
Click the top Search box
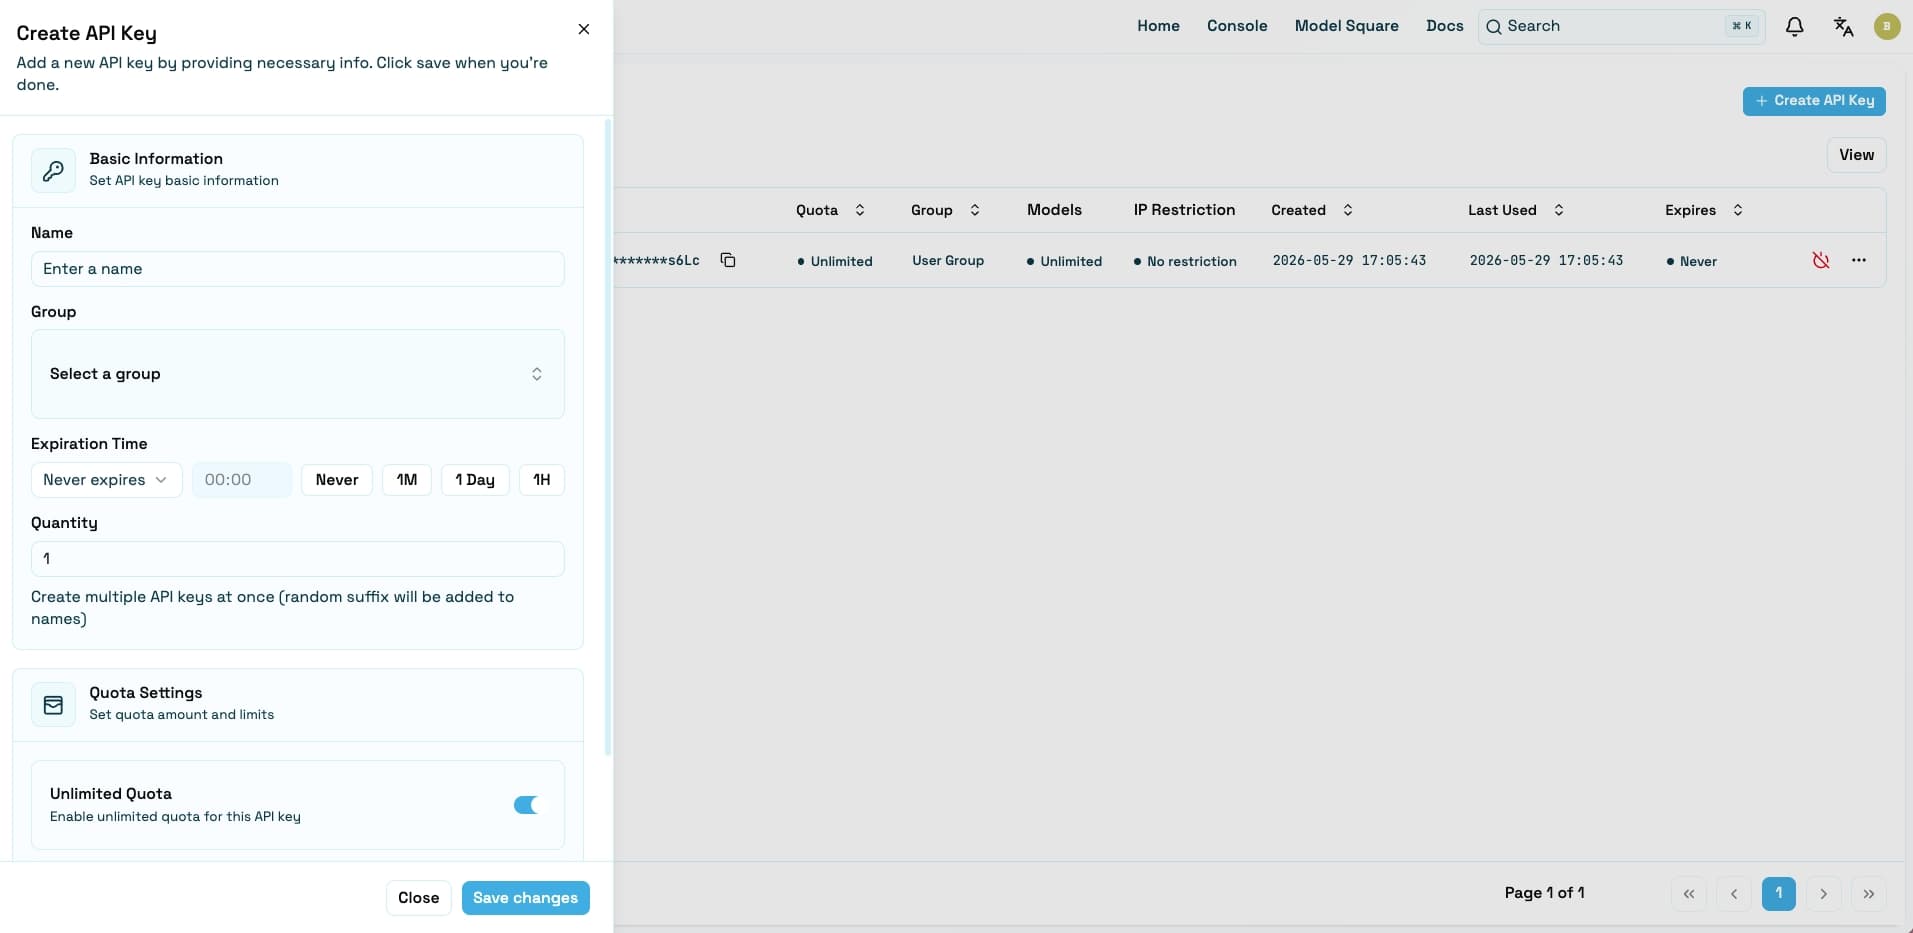[1621, 27]
